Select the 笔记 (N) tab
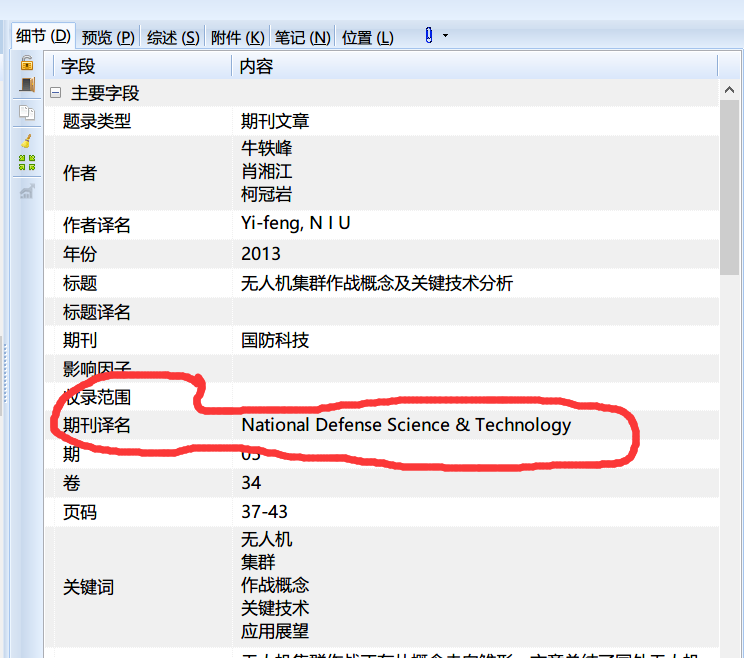 tap(302, 37)
